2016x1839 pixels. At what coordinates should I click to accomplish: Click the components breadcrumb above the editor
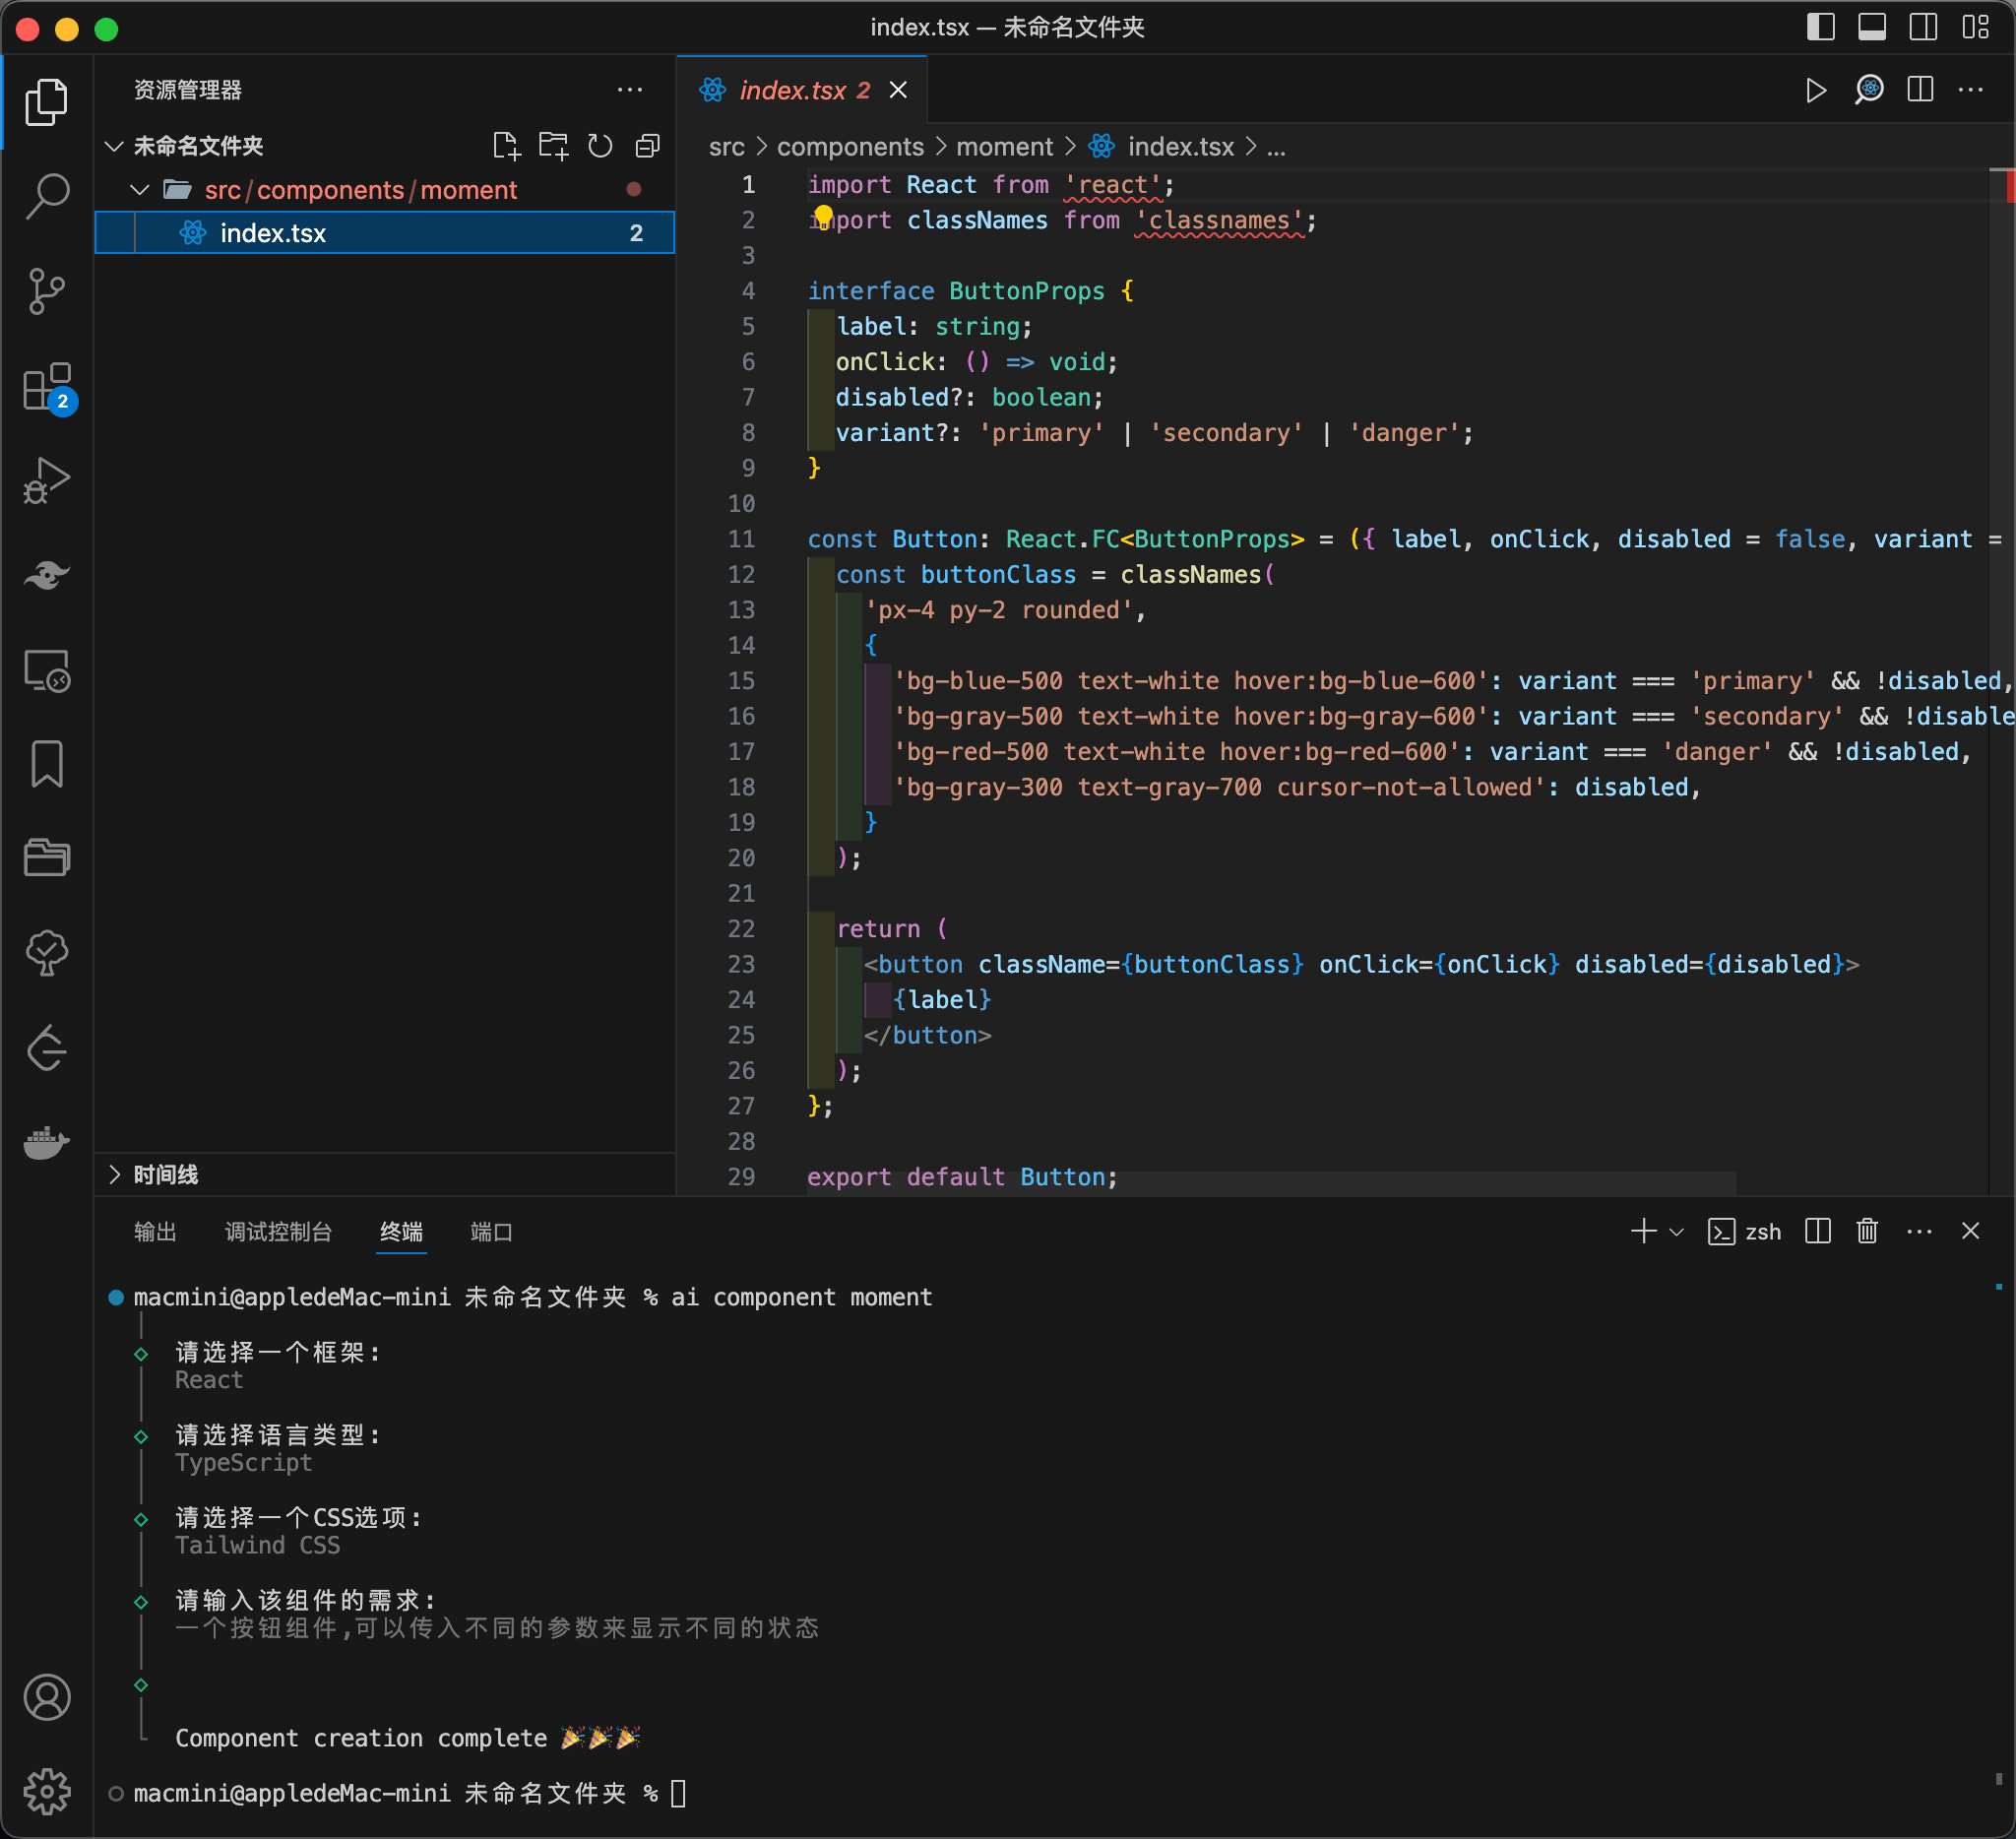(x=850, y=146)
